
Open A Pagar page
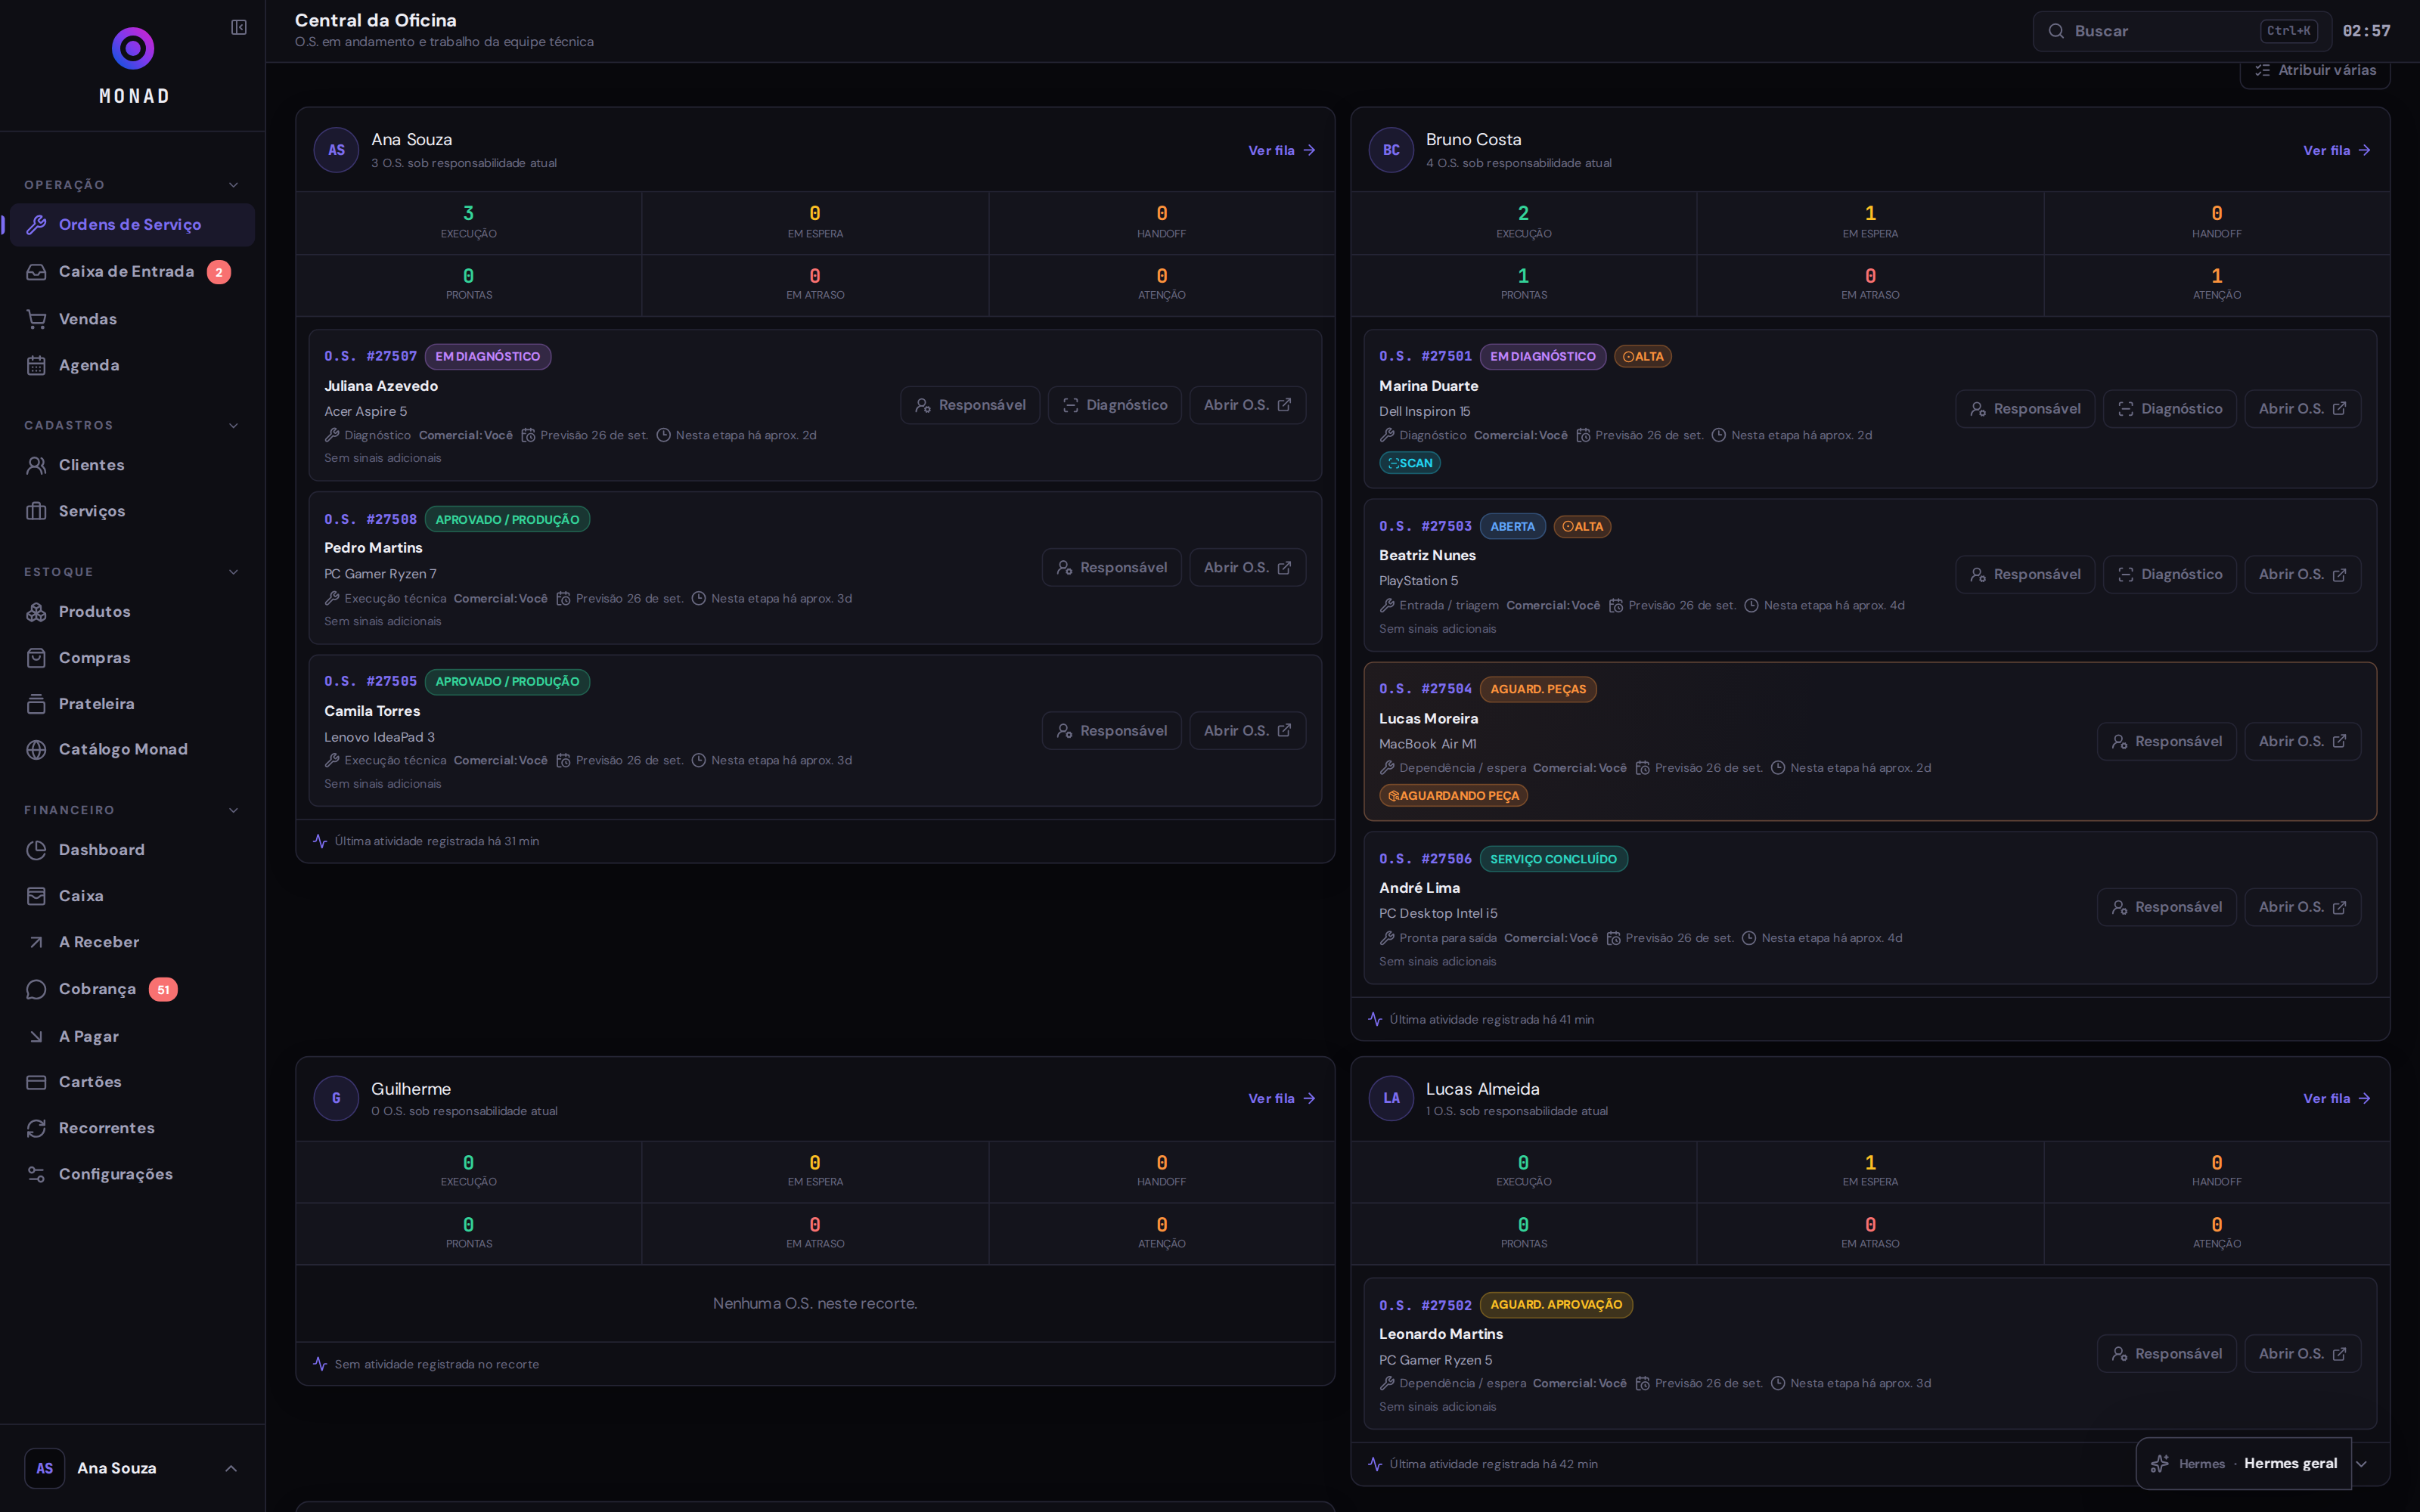132,1036
